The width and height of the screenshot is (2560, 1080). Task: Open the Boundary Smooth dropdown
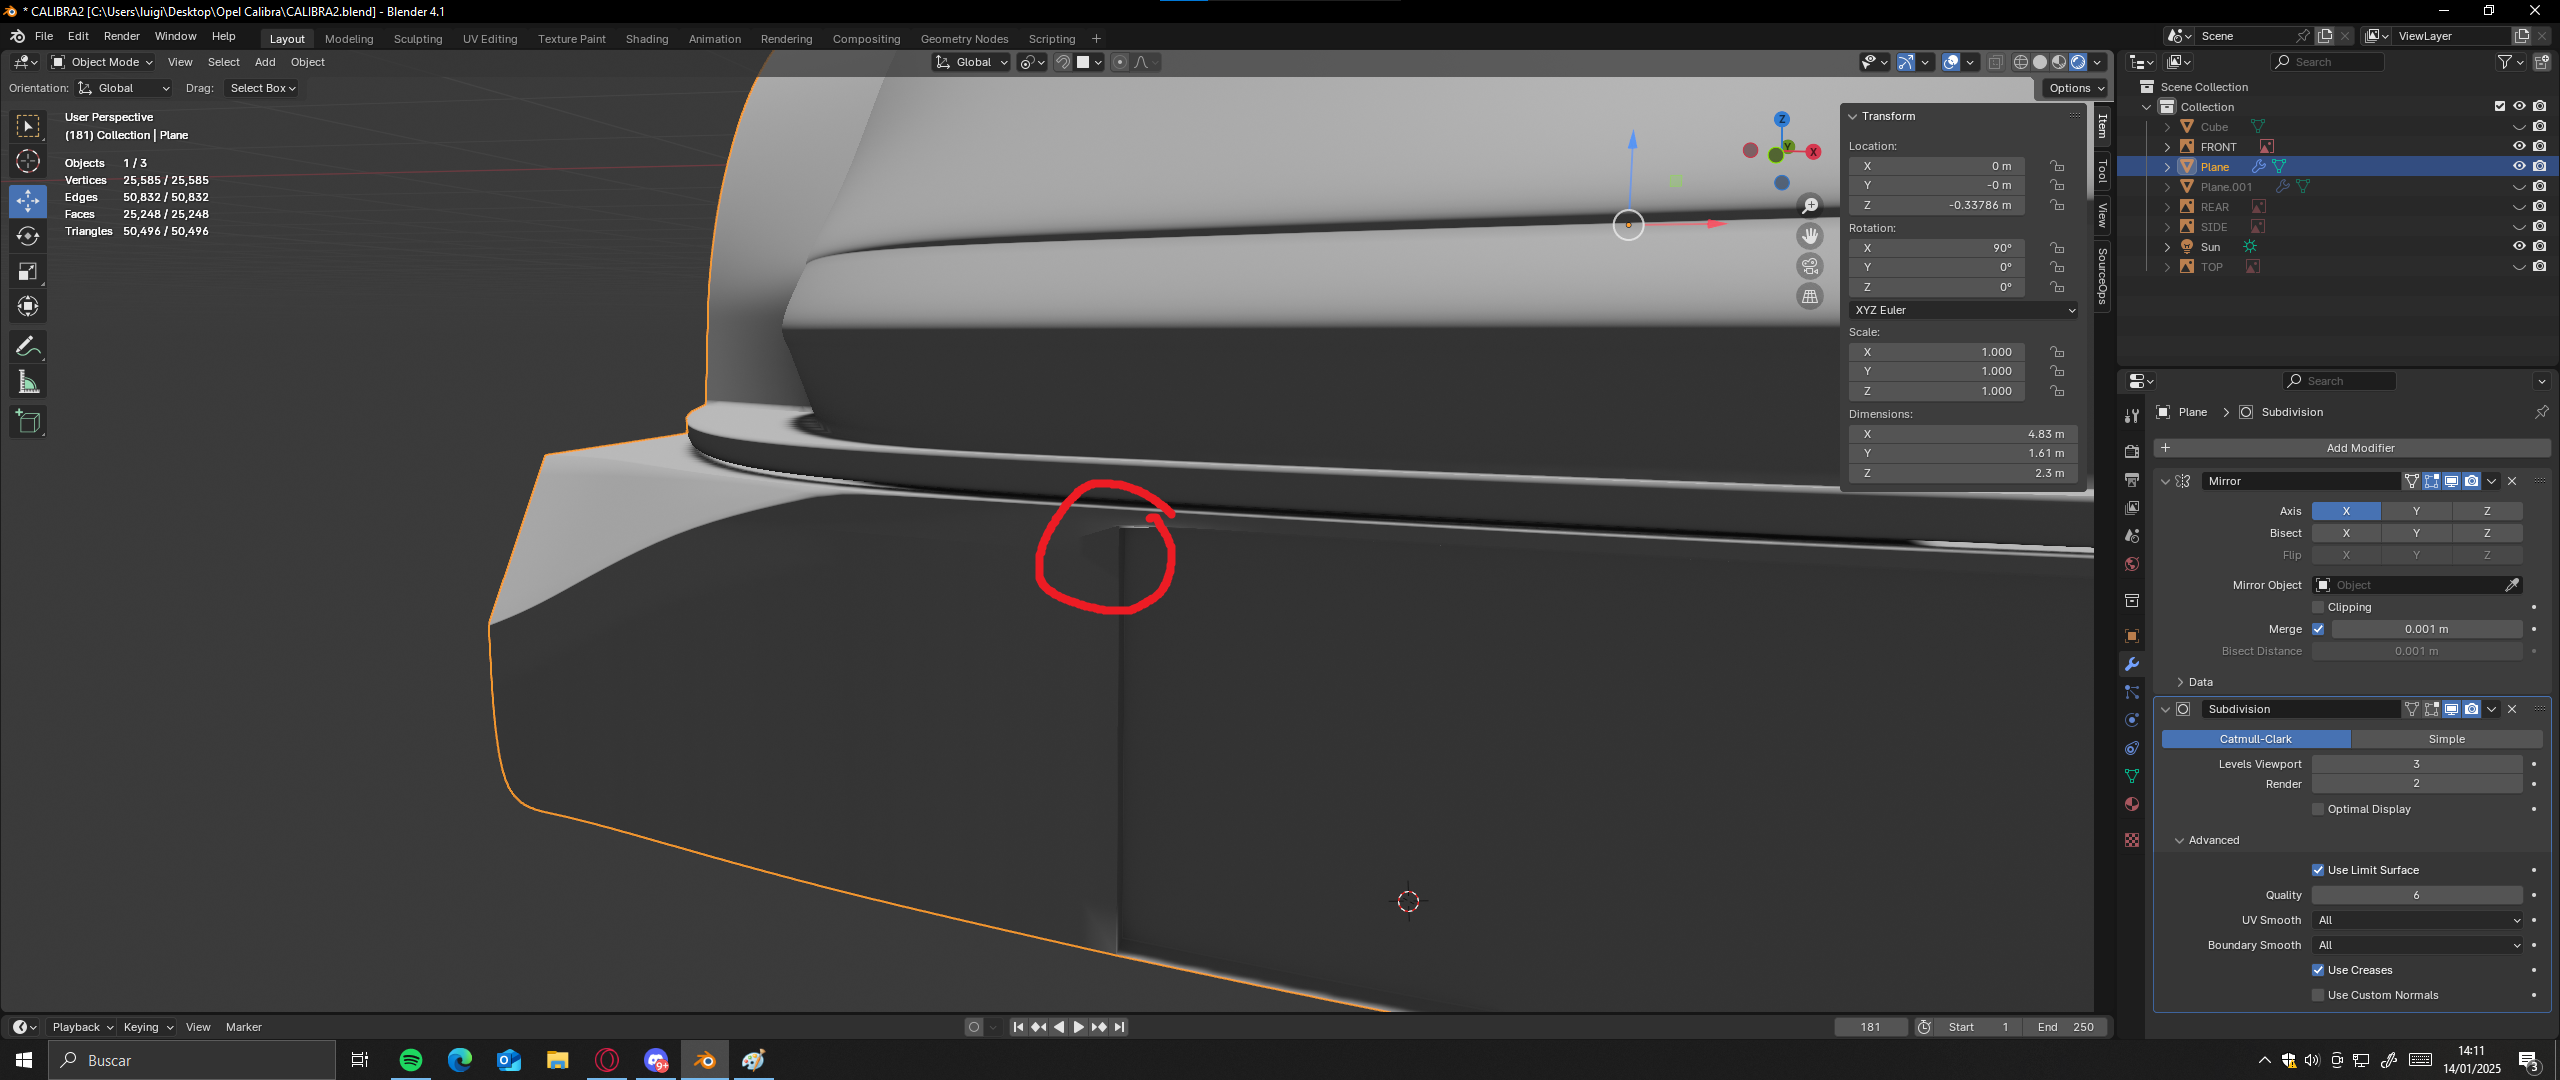click(x=2417, y=945)
